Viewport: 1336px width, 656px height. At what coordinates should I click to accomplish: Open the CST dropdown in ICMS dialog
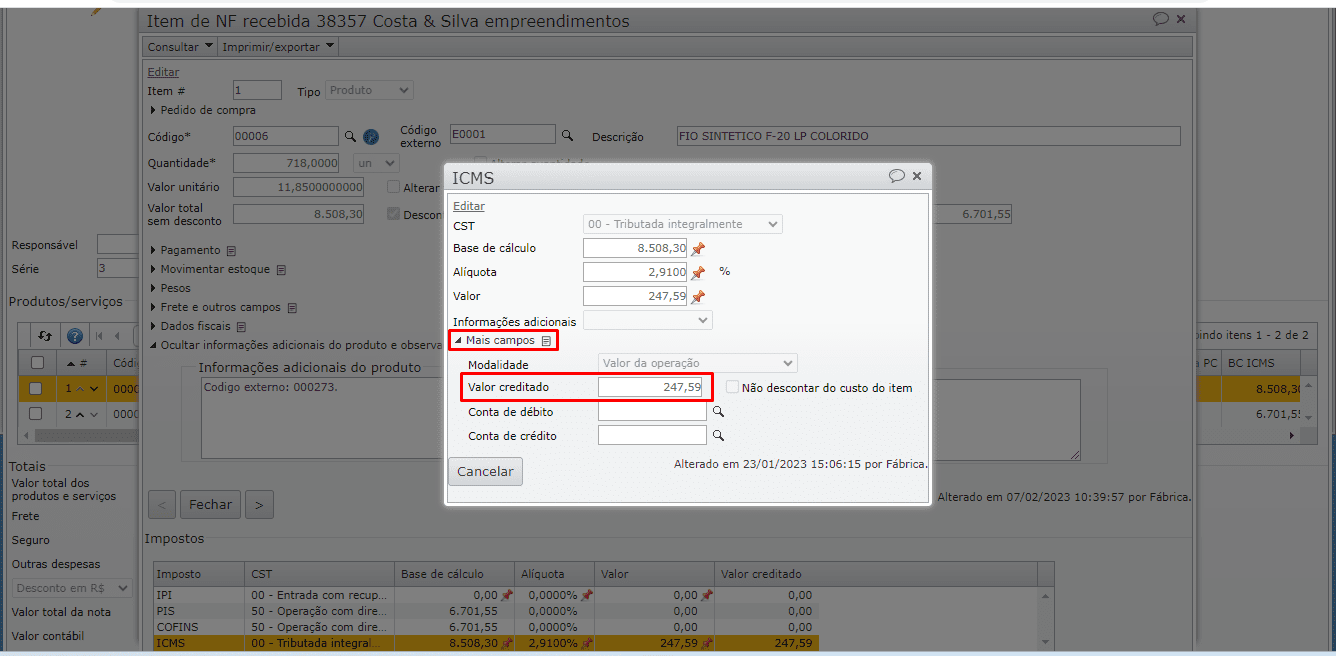pyautogui.click(x=683, y=225)
